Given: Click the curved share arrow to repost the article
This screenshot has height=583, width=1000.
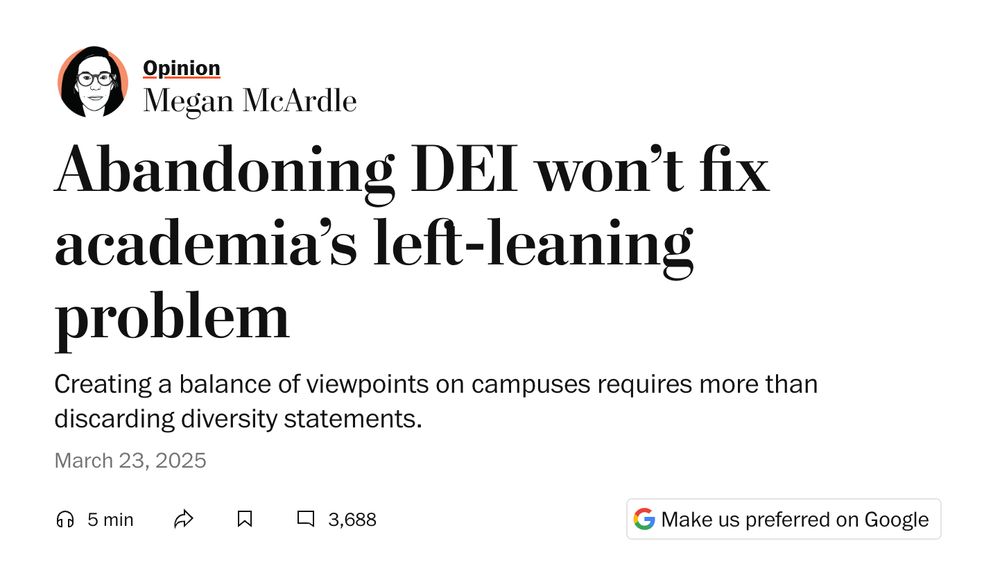Looking at the screenshot, I should pyautogui.click(x=183, y=519).
